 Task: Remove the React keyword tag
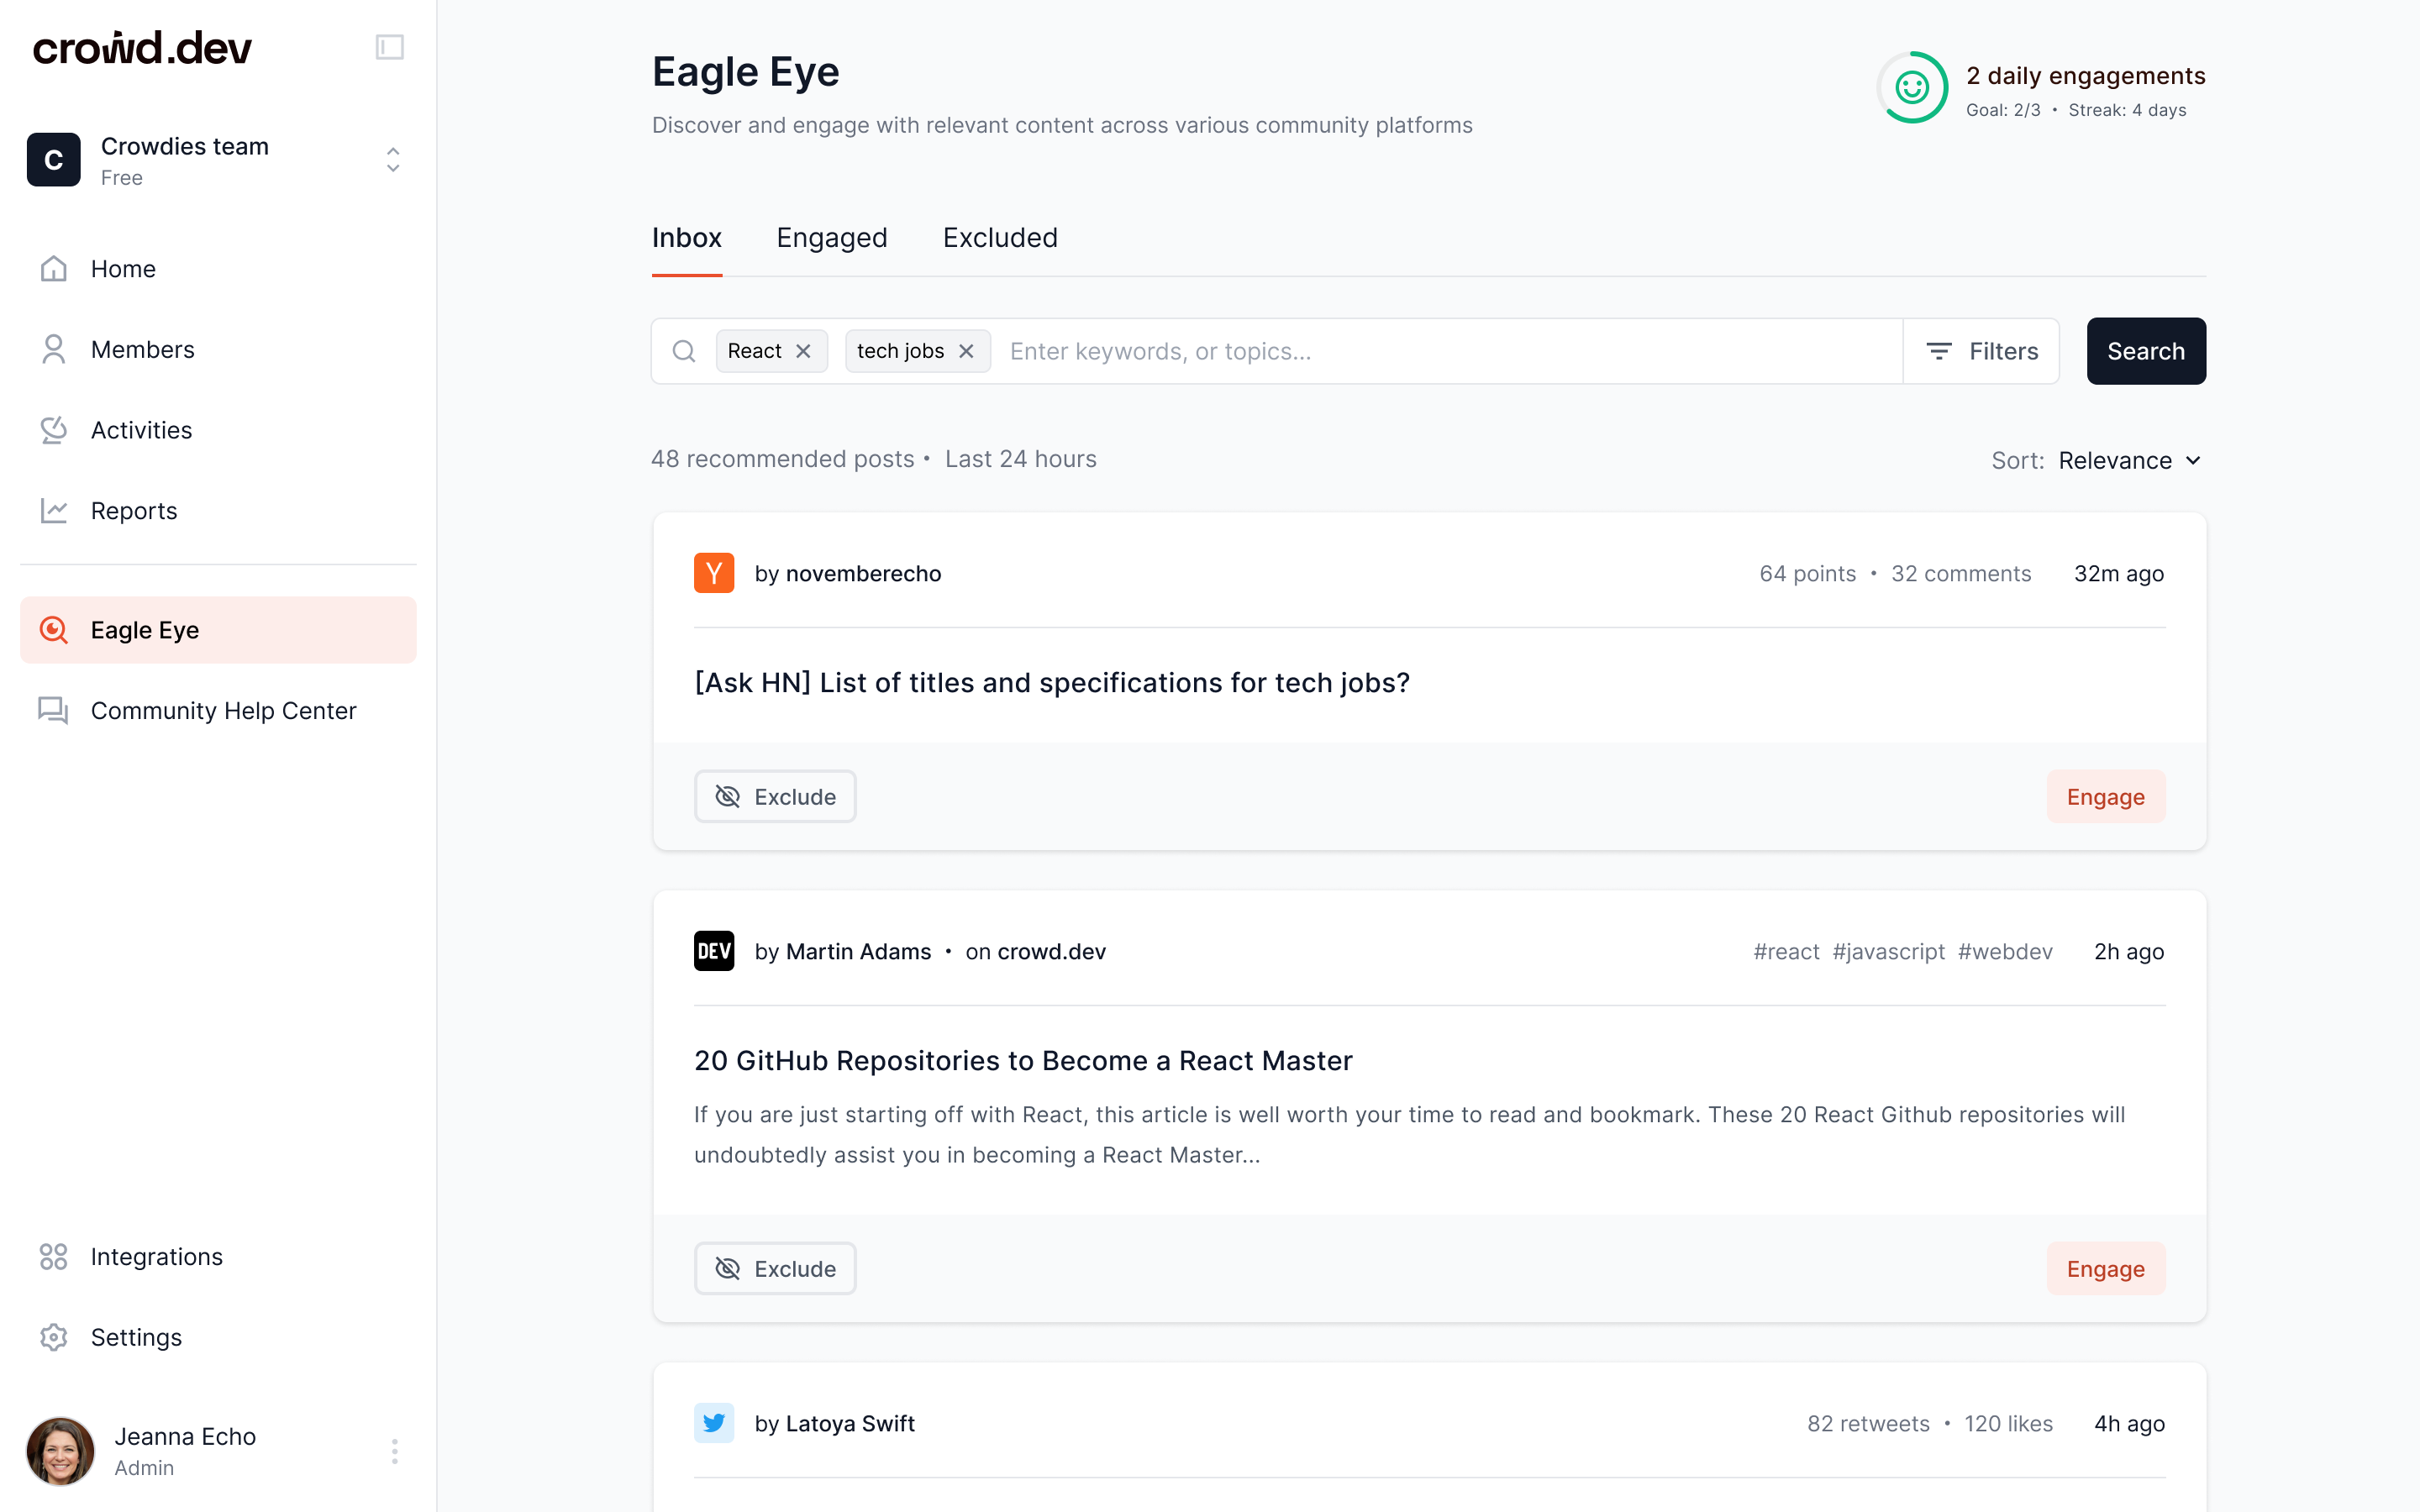tap(803, 351)
